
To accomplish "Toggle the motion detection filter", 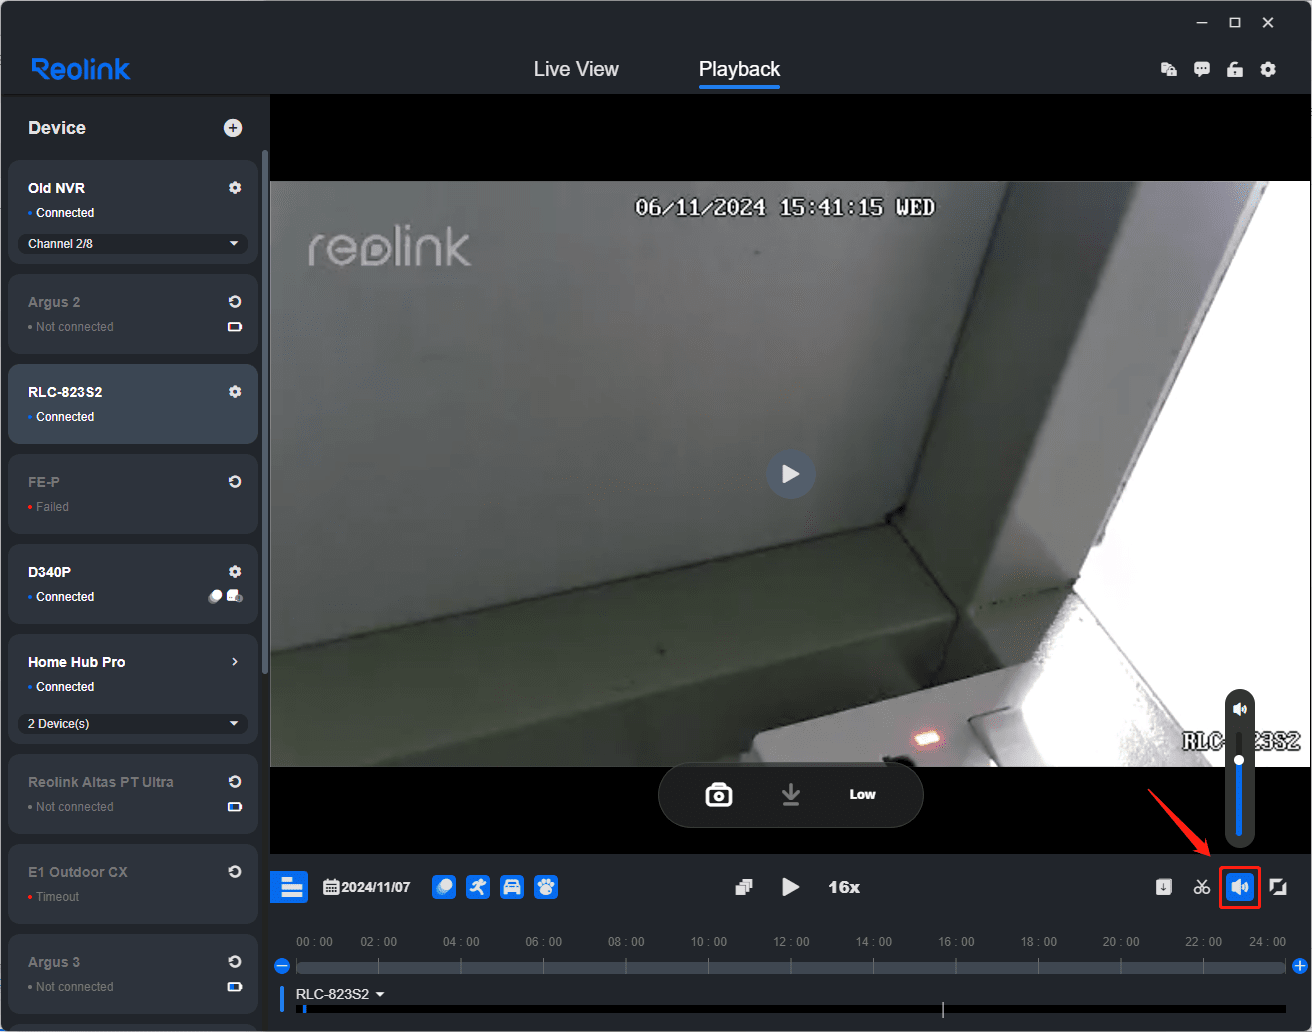I will tap(444, 887).
